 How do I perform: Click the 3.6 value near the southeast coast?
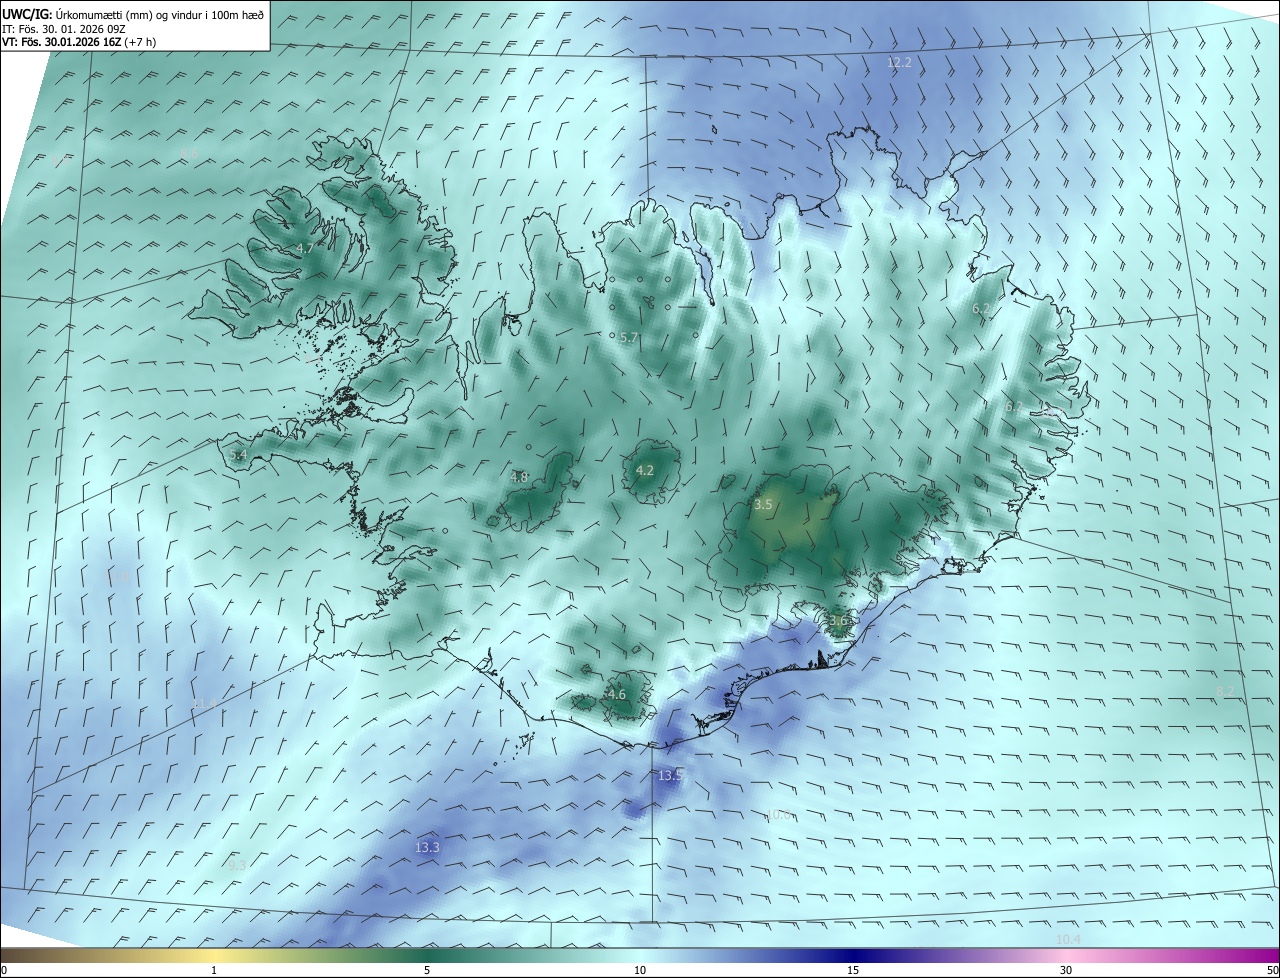839,621
